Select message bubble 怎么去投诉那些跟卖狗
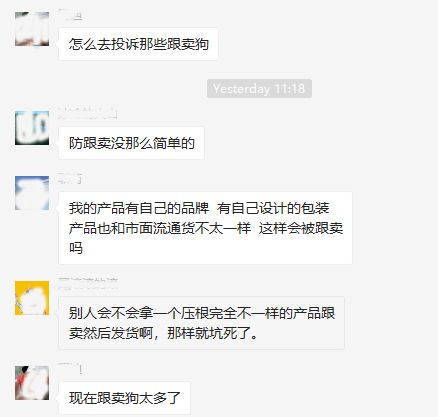 click(138, 44)
